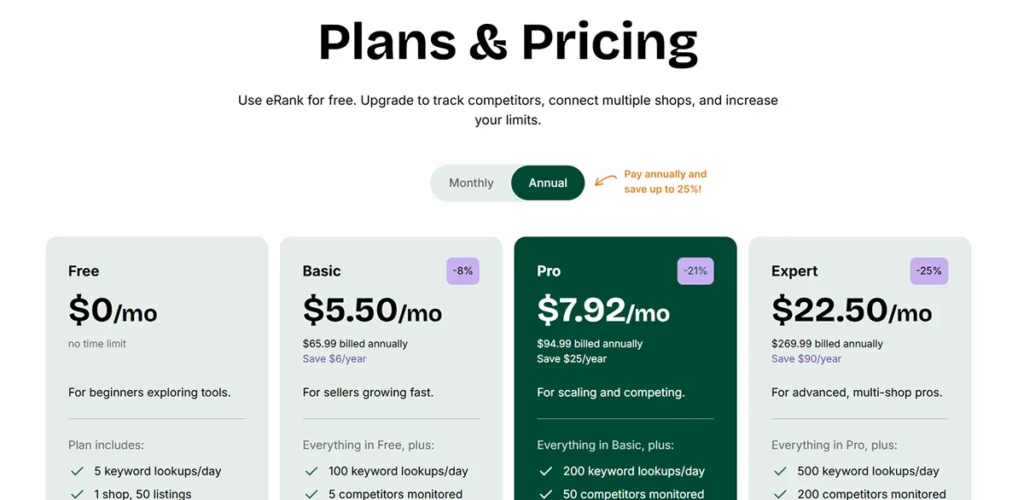Click the Basic plan title
The image size is (1024, 500).
(x=322, y=271)
